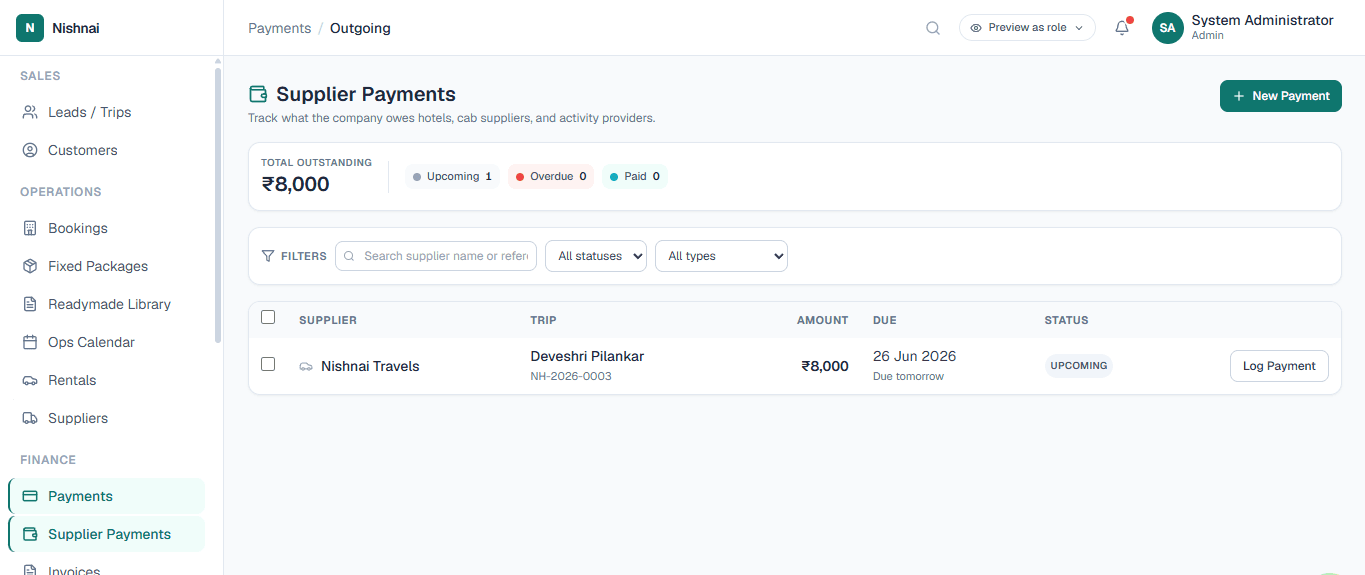Click the sidebar scrollbar
Viewport: 1365px width, 575px height.
218,205
